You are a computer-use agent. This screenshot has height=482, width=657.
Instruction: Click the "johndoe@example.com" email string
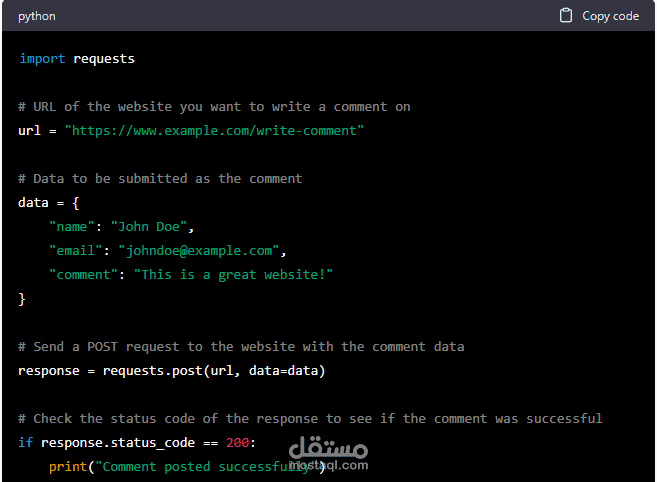coord(199,251)
